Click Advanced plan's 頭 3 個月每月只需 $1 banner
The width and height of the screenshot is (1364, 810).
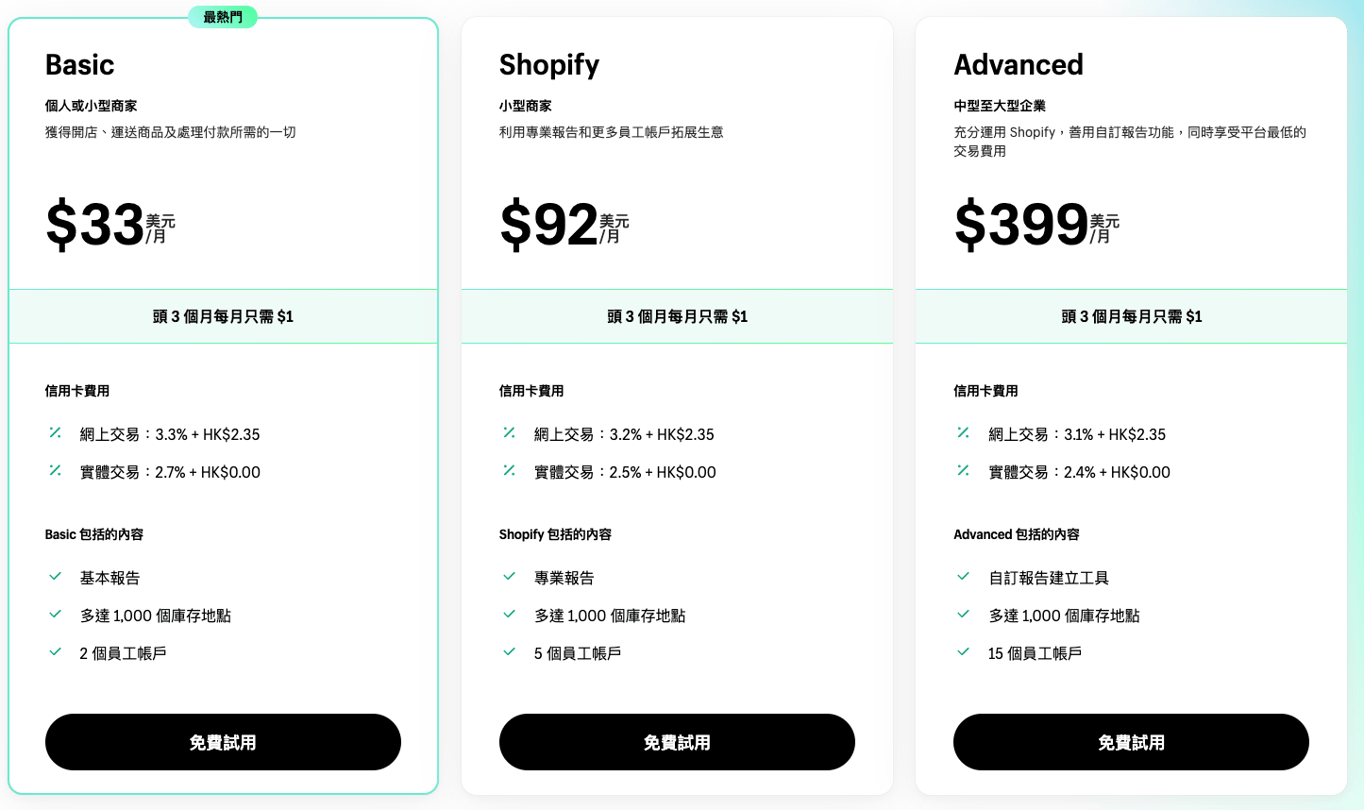click(1131, 317)
